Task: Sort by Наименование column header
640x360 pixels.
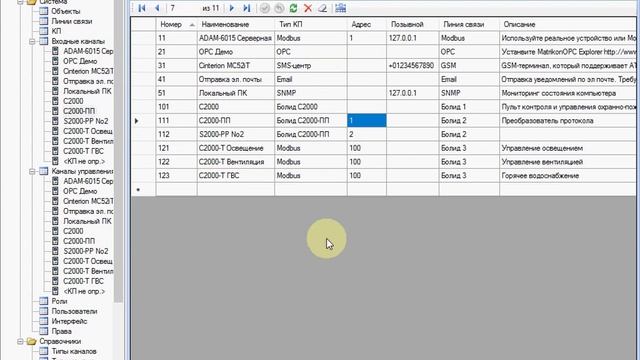Action: [236, 24]
